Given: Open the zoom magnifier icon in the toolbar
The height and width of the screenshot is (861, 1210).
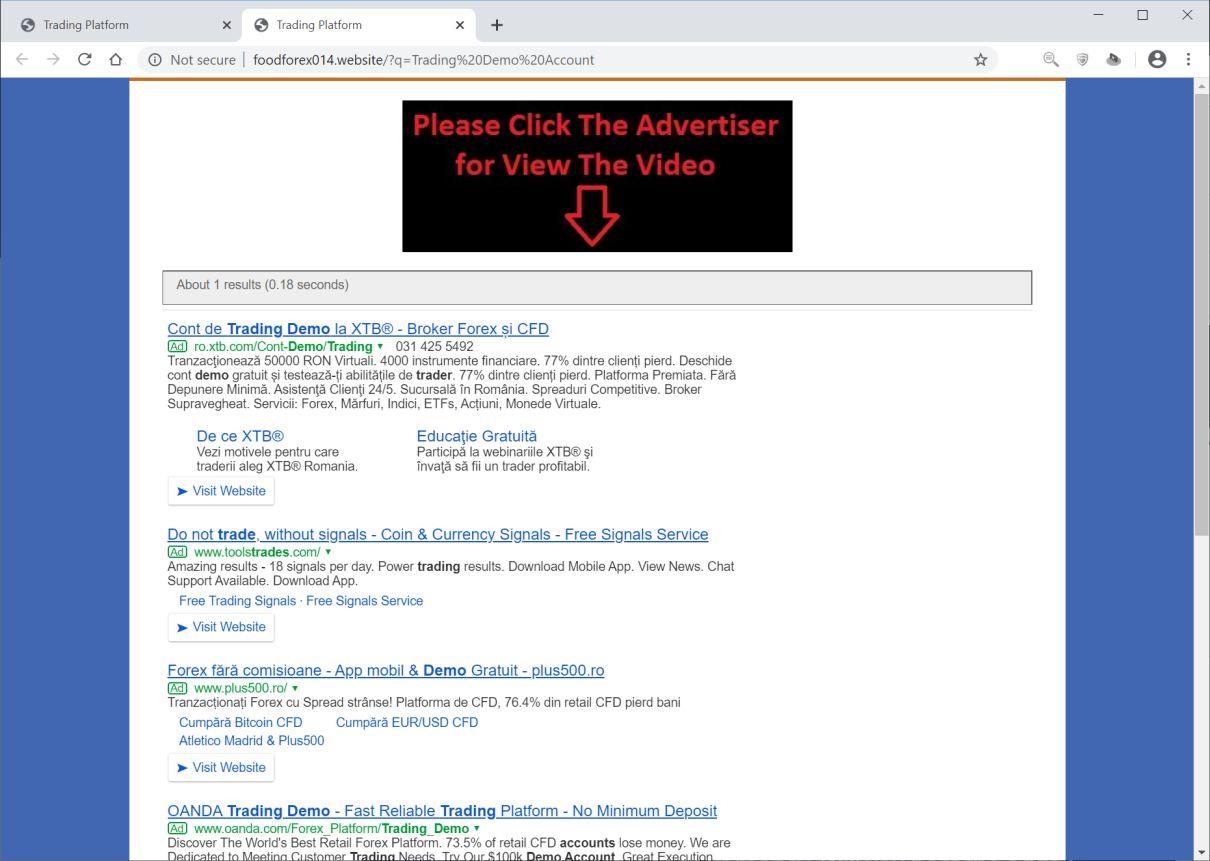Looking at the screenshot, I should (1050, 60).
